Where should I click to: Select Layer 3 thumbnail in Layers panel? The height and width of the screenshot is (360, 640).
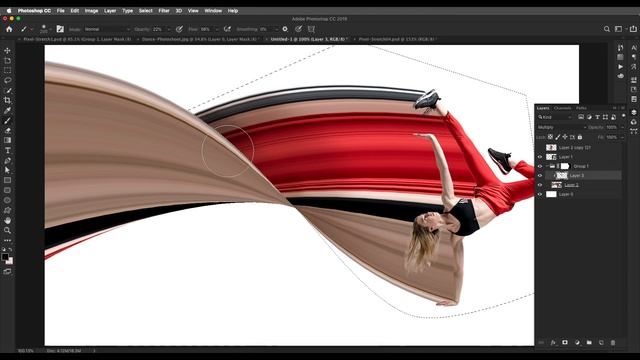pos(562,176)
